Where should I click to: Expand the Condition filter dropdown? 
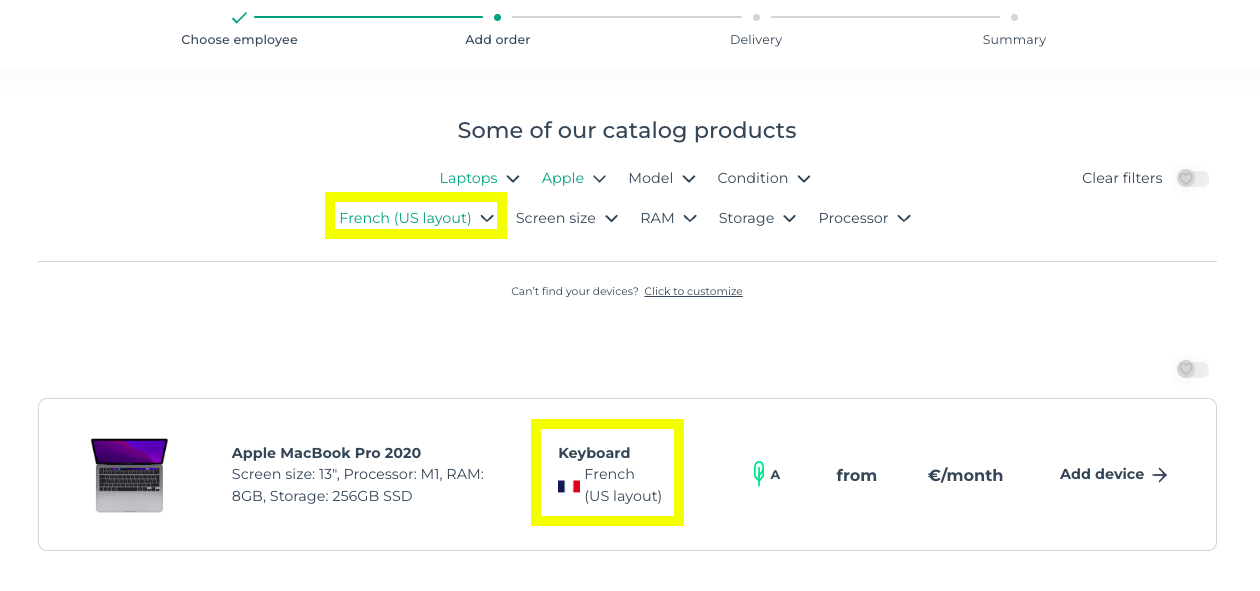click(763, 178)
